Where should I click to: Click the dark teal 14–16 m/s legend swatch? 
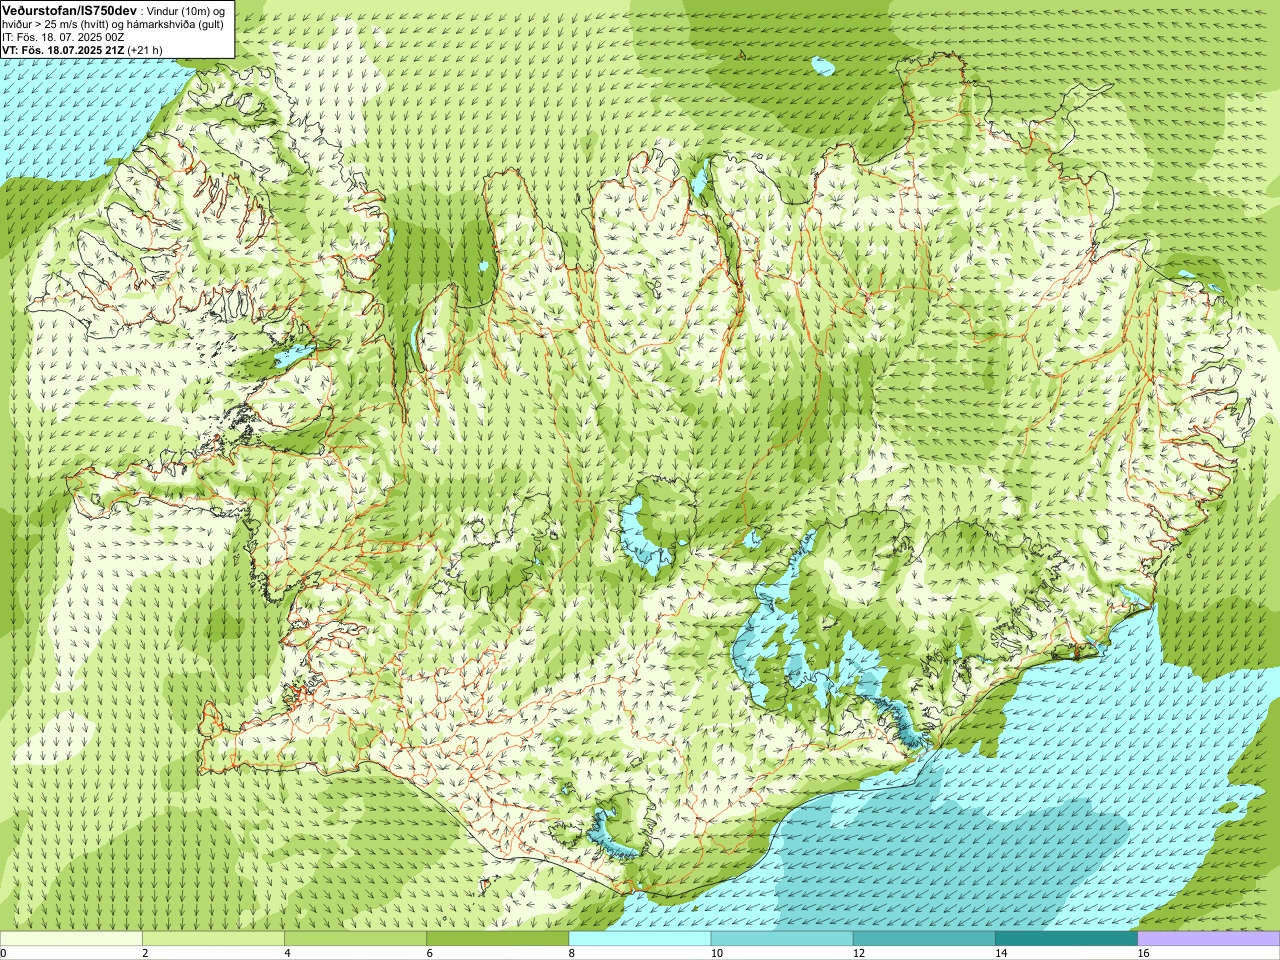click(x=1066, y=939)
